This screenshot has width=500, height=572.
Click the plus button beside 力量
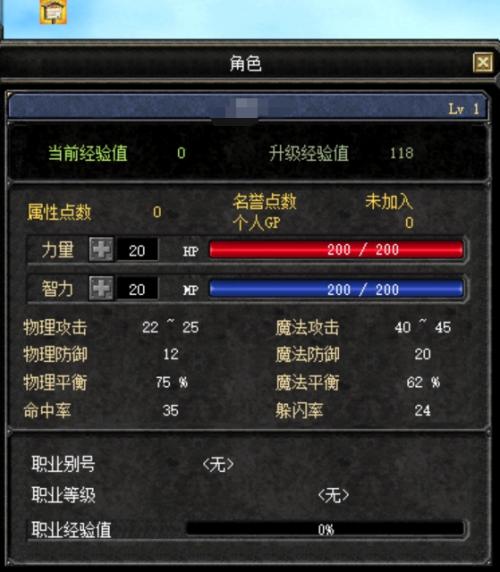(101, 250)
